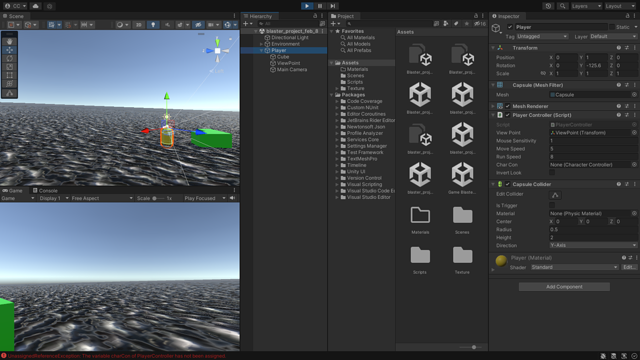Select Directional Light in Hierarchy
640x360 pixels.
point(290,38)
